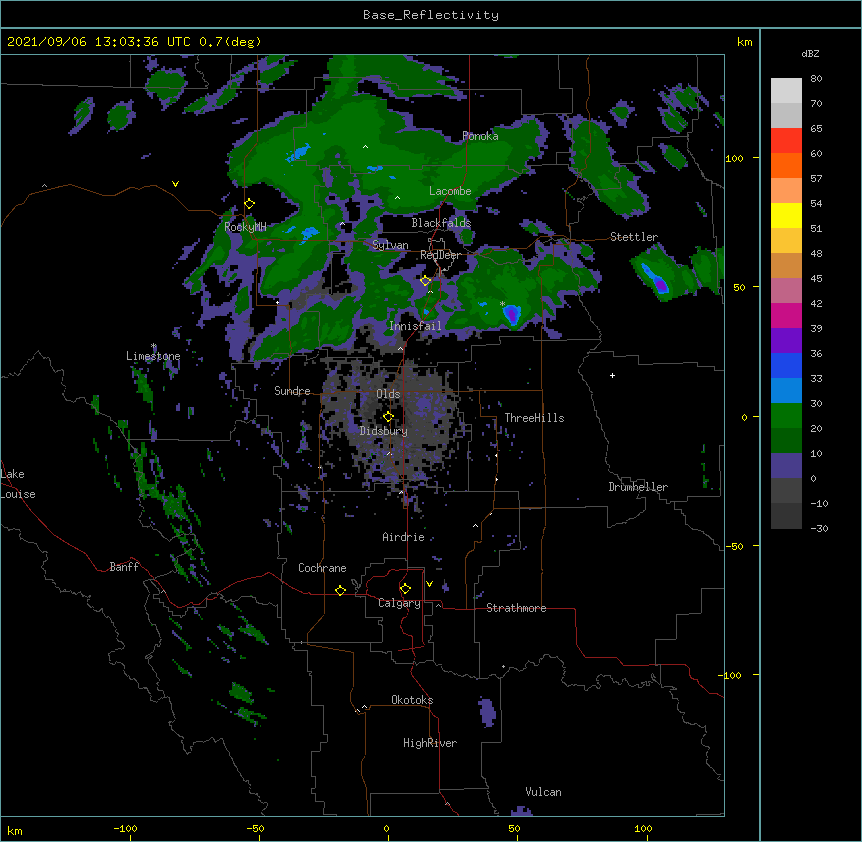Select the yellow diamond radar marker at Olds

coord(388,417)
